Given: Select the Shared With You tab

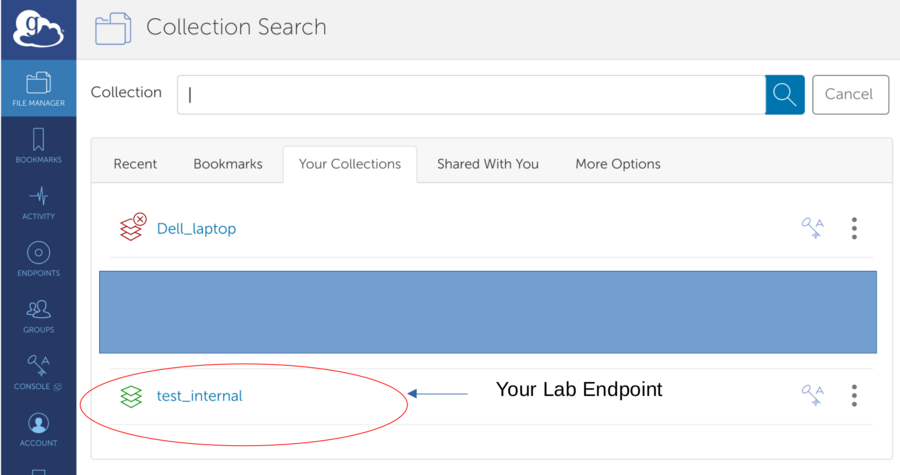Looking at the screenshot, I should click(x=488, y=164).
